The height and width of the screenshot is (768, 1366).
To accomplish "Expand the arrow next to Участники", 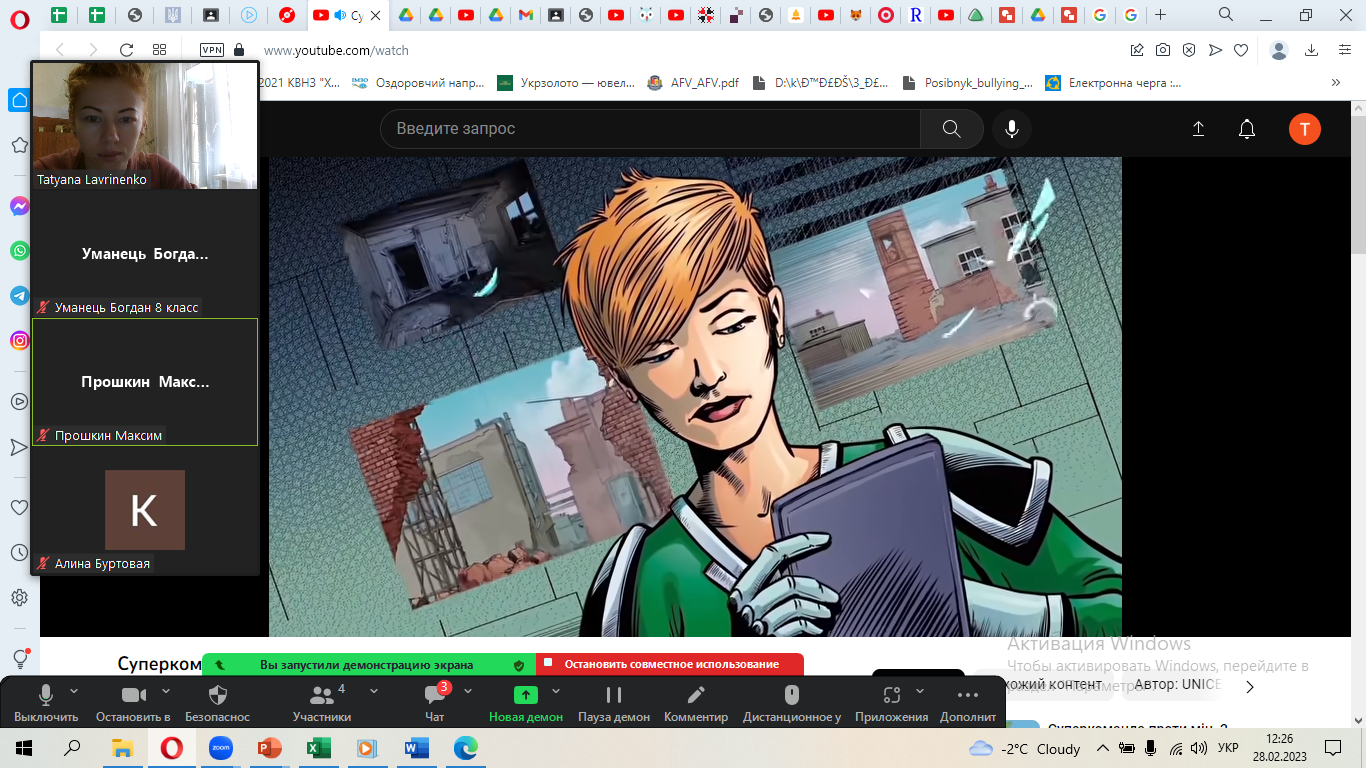I will click(x=373, y=691).
